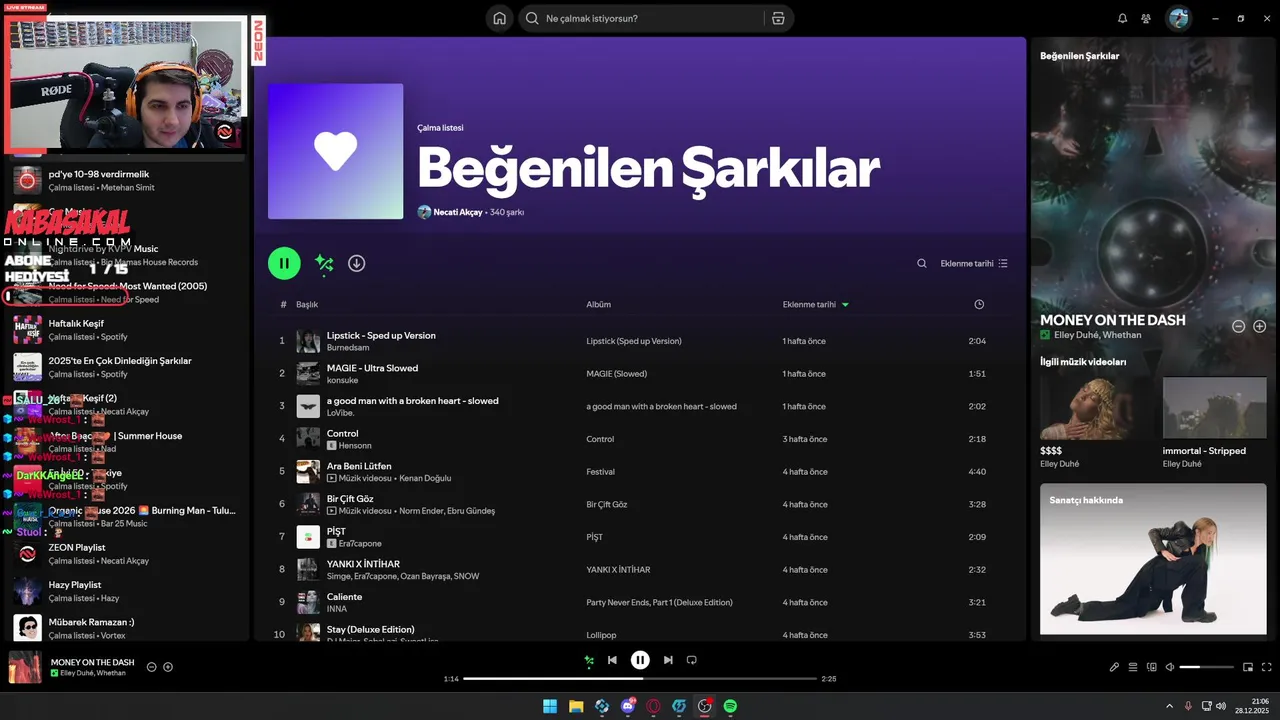The image size is (1280, 720).
Task: Open the Sanatçı hakkında artist card
Action: click(x=1153, y=559)
